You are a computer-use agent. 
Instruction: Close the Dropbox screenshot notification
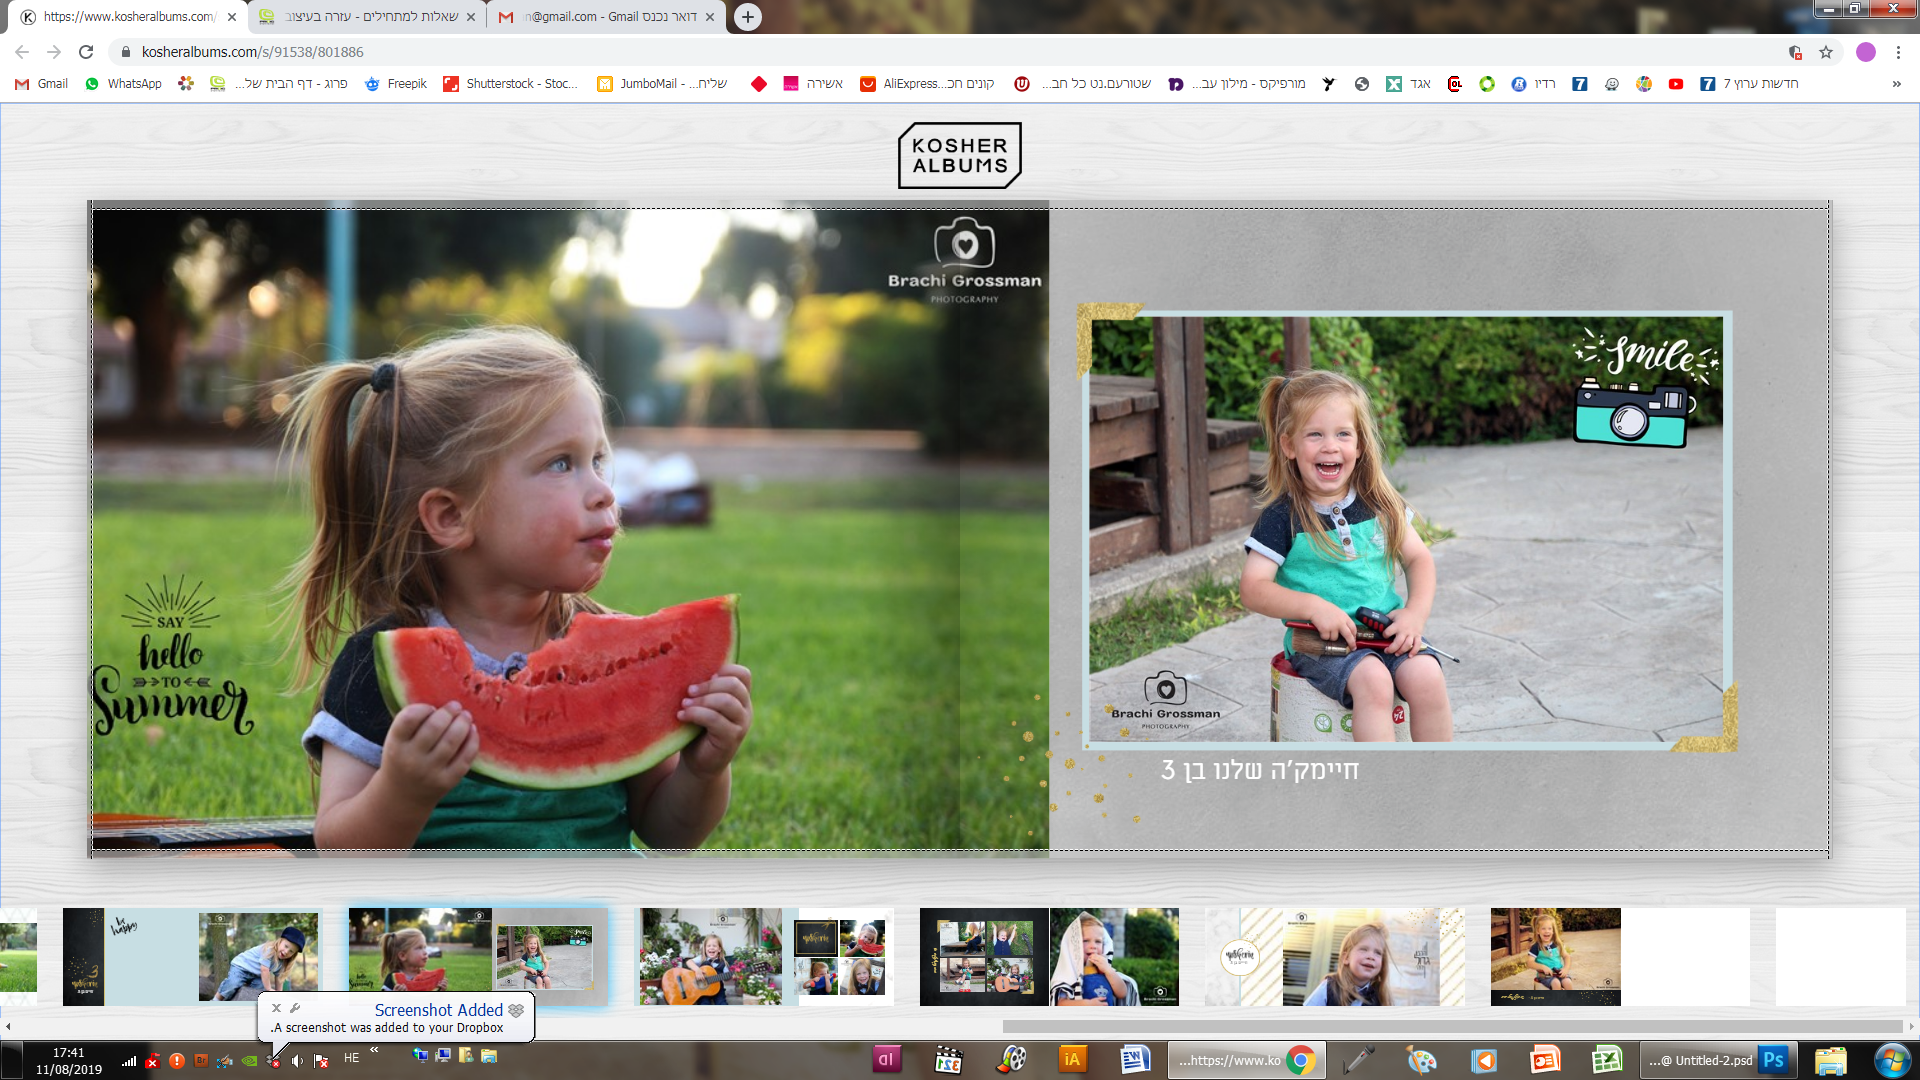(x=277, y=1008)
